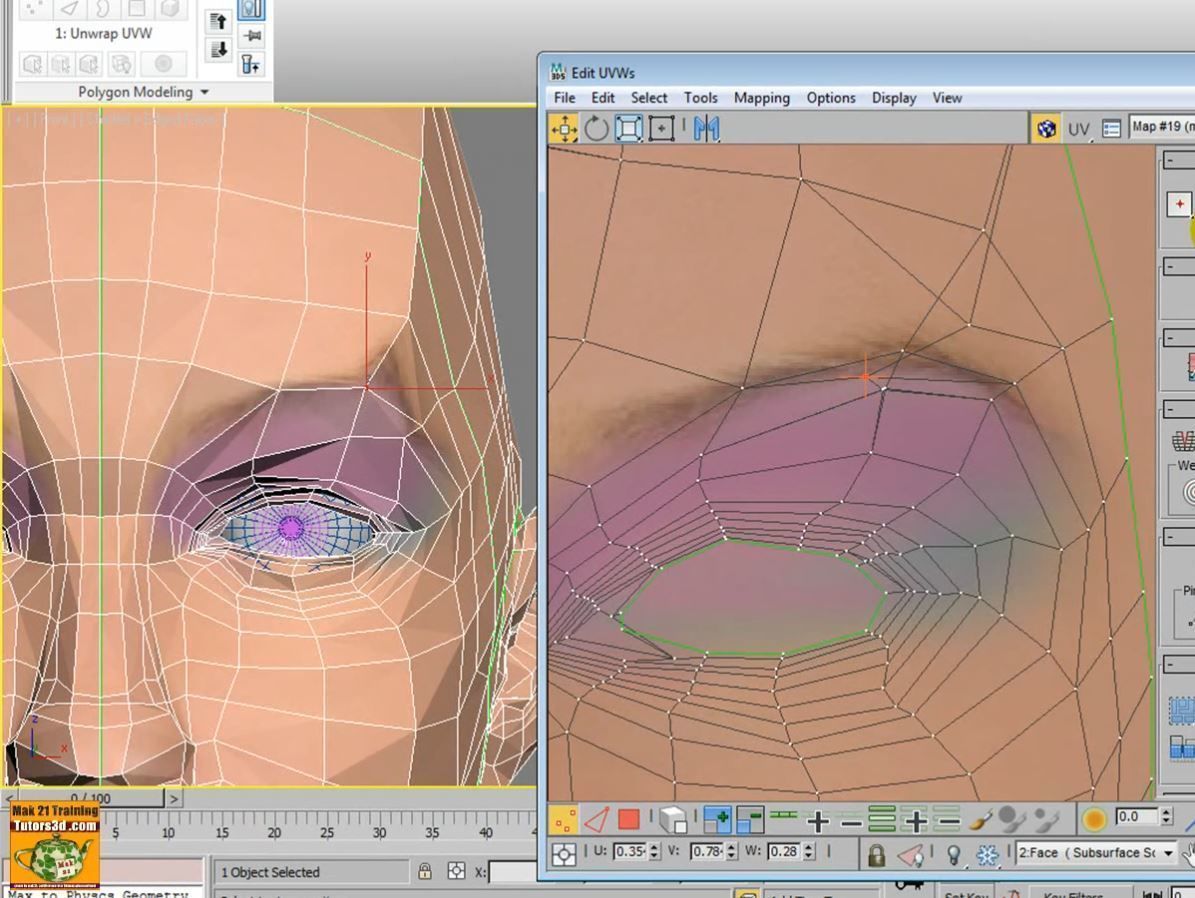Open the Display menu
This screenshot has height=898, width=1195.
(894, 98)
